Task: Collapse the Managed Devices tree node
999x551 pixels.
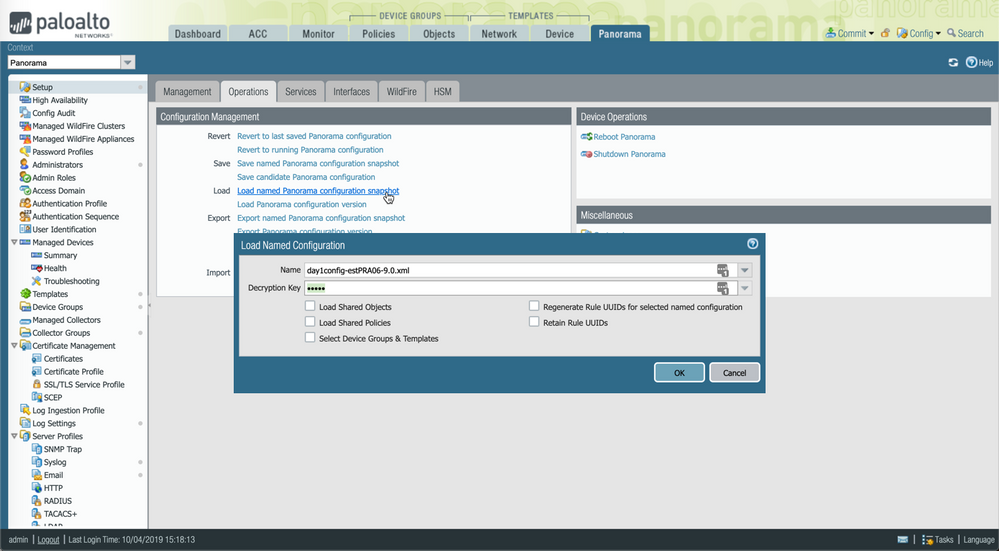Action: pos(14,242)
